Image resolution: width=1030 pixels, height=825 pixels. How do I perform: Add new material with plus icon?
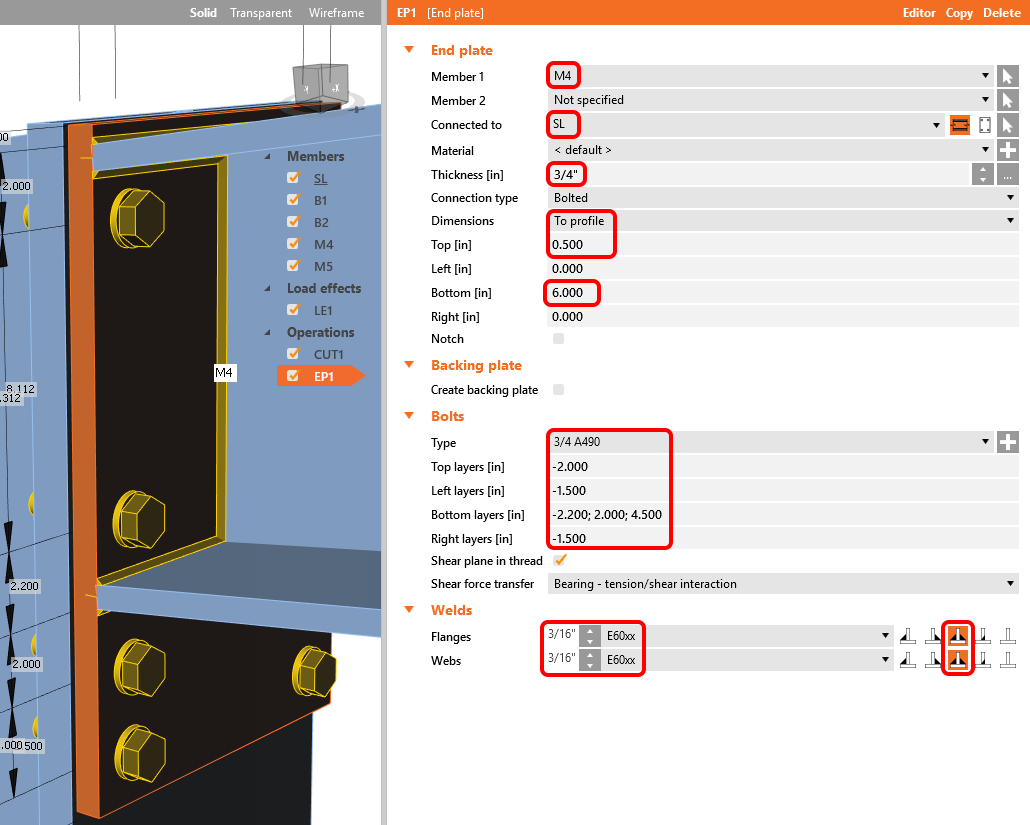(x=1008, y=150)
